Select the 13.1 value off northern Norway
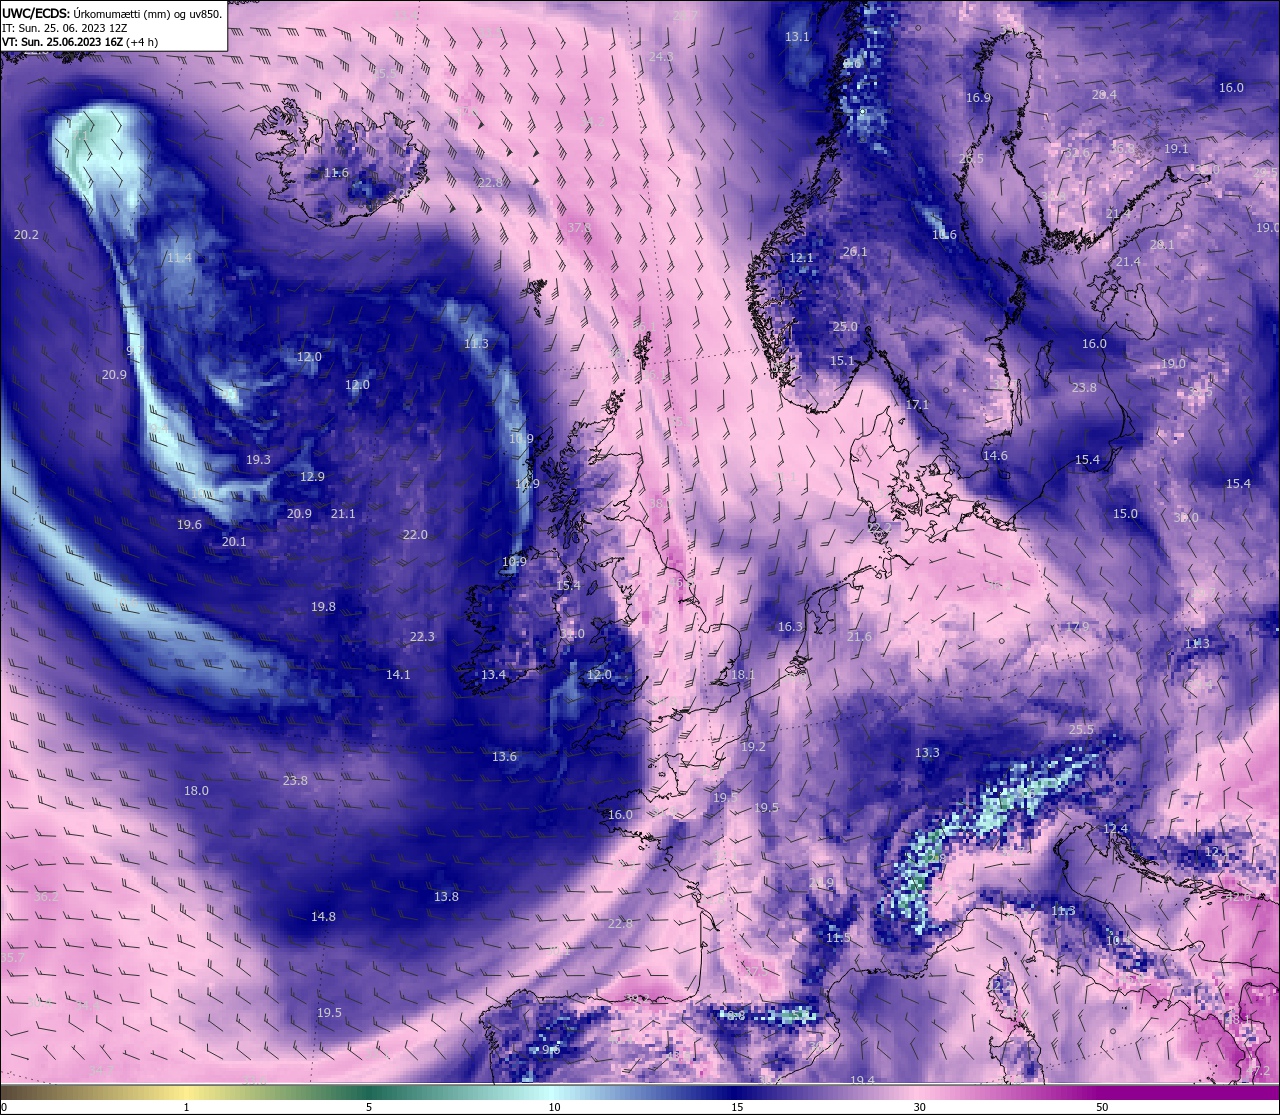This screenshot has height=1115, width=1280. [797, 37]
